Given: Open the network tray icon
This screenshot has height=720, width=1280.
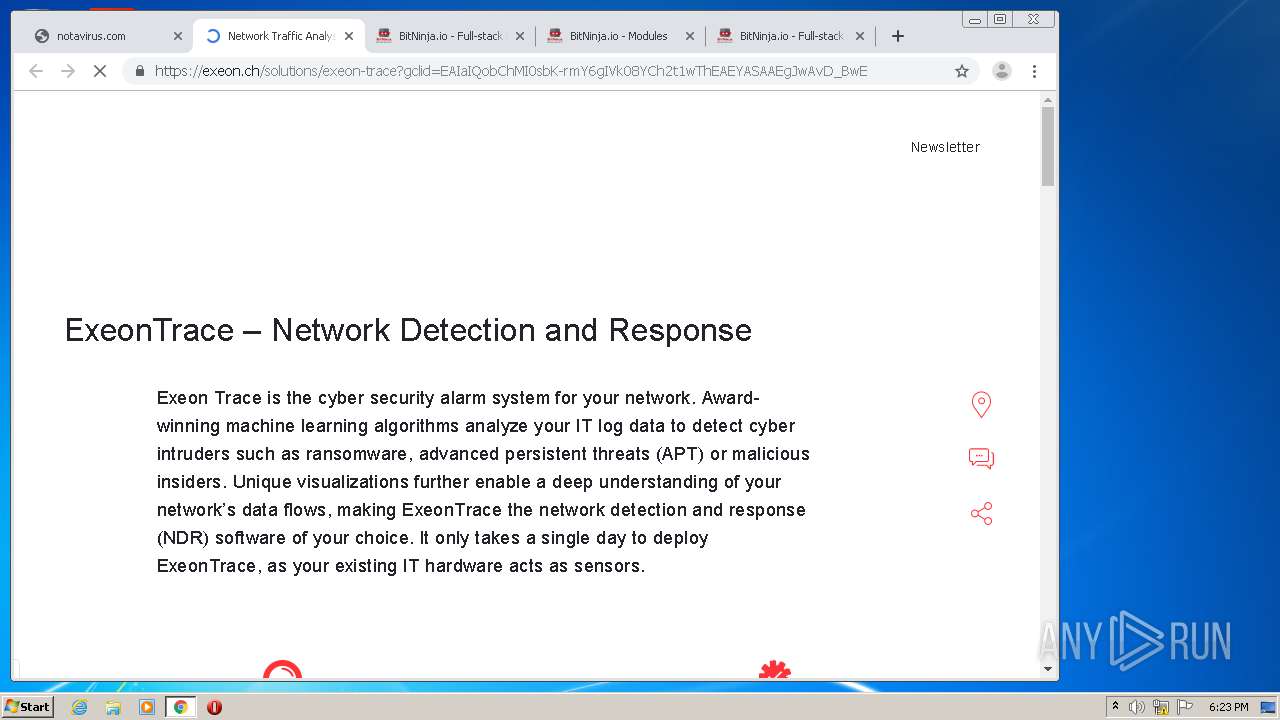Looking at the screenshot, I should 1161,707.
